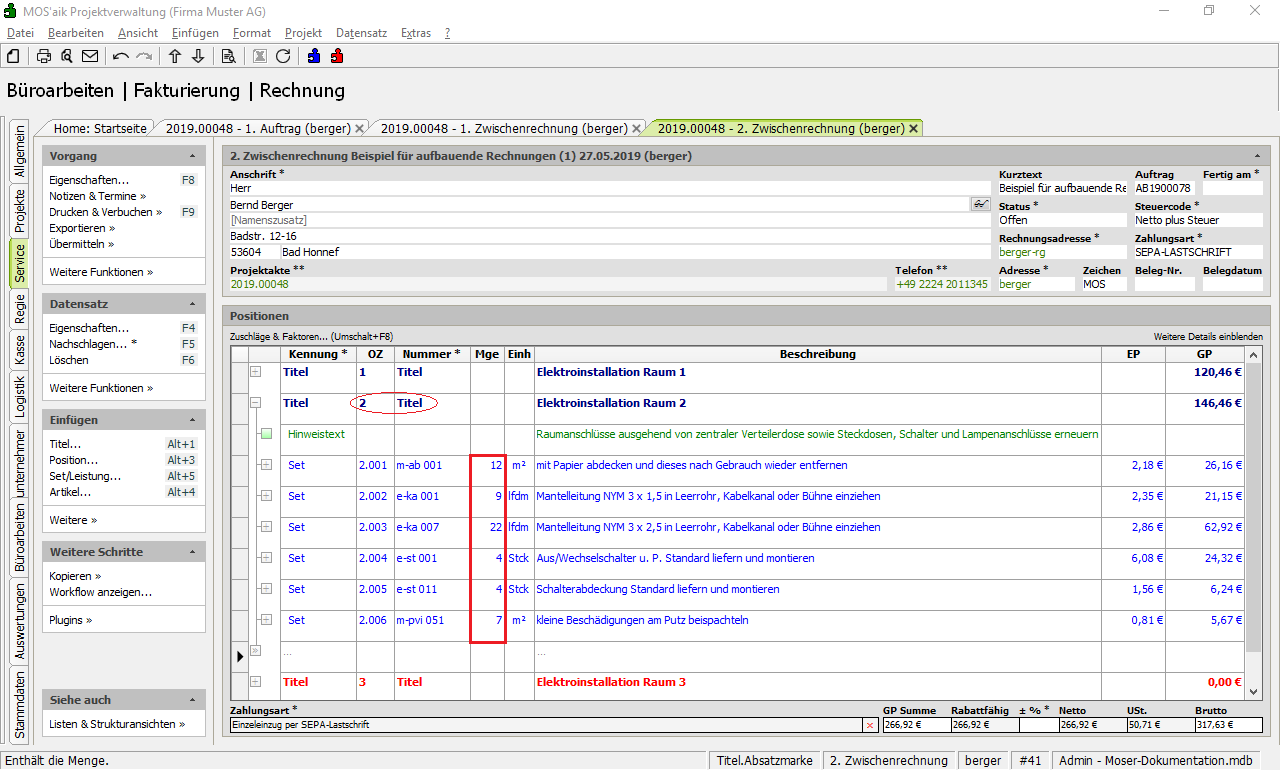
Task: Collapse the Titel 2 Elektroinstallation Raum 2 row
Action: pos(255,403)
